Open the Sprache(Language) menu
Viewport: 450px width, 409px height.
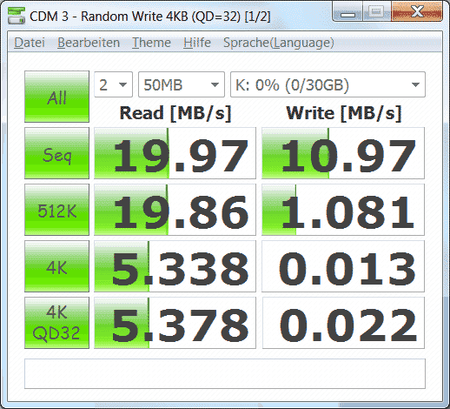278,43
